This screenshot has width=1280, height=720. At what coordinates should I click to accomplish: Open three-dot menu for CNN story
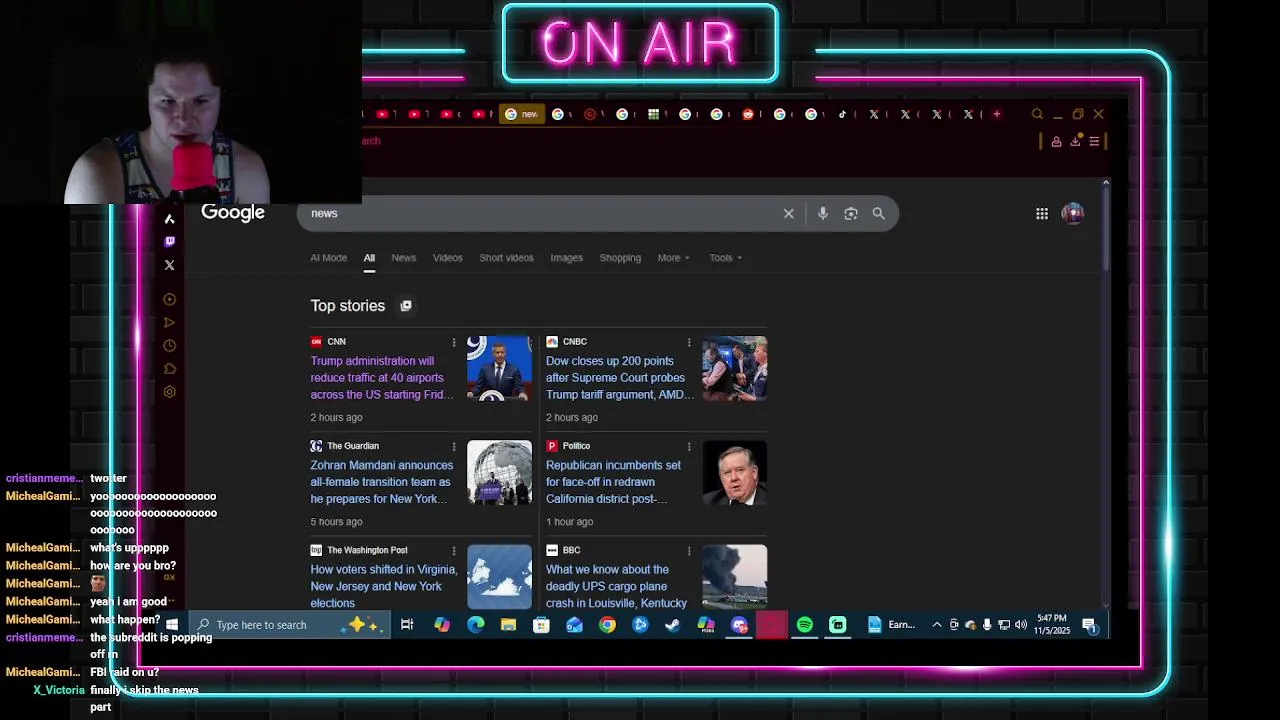coord(454,342)
